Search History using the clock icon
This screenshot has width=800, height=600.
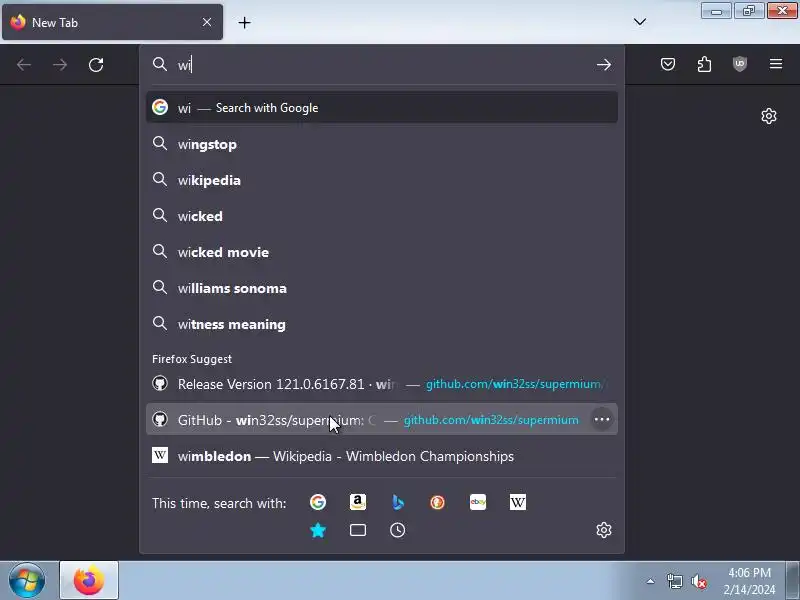click(x=397, y=531)
